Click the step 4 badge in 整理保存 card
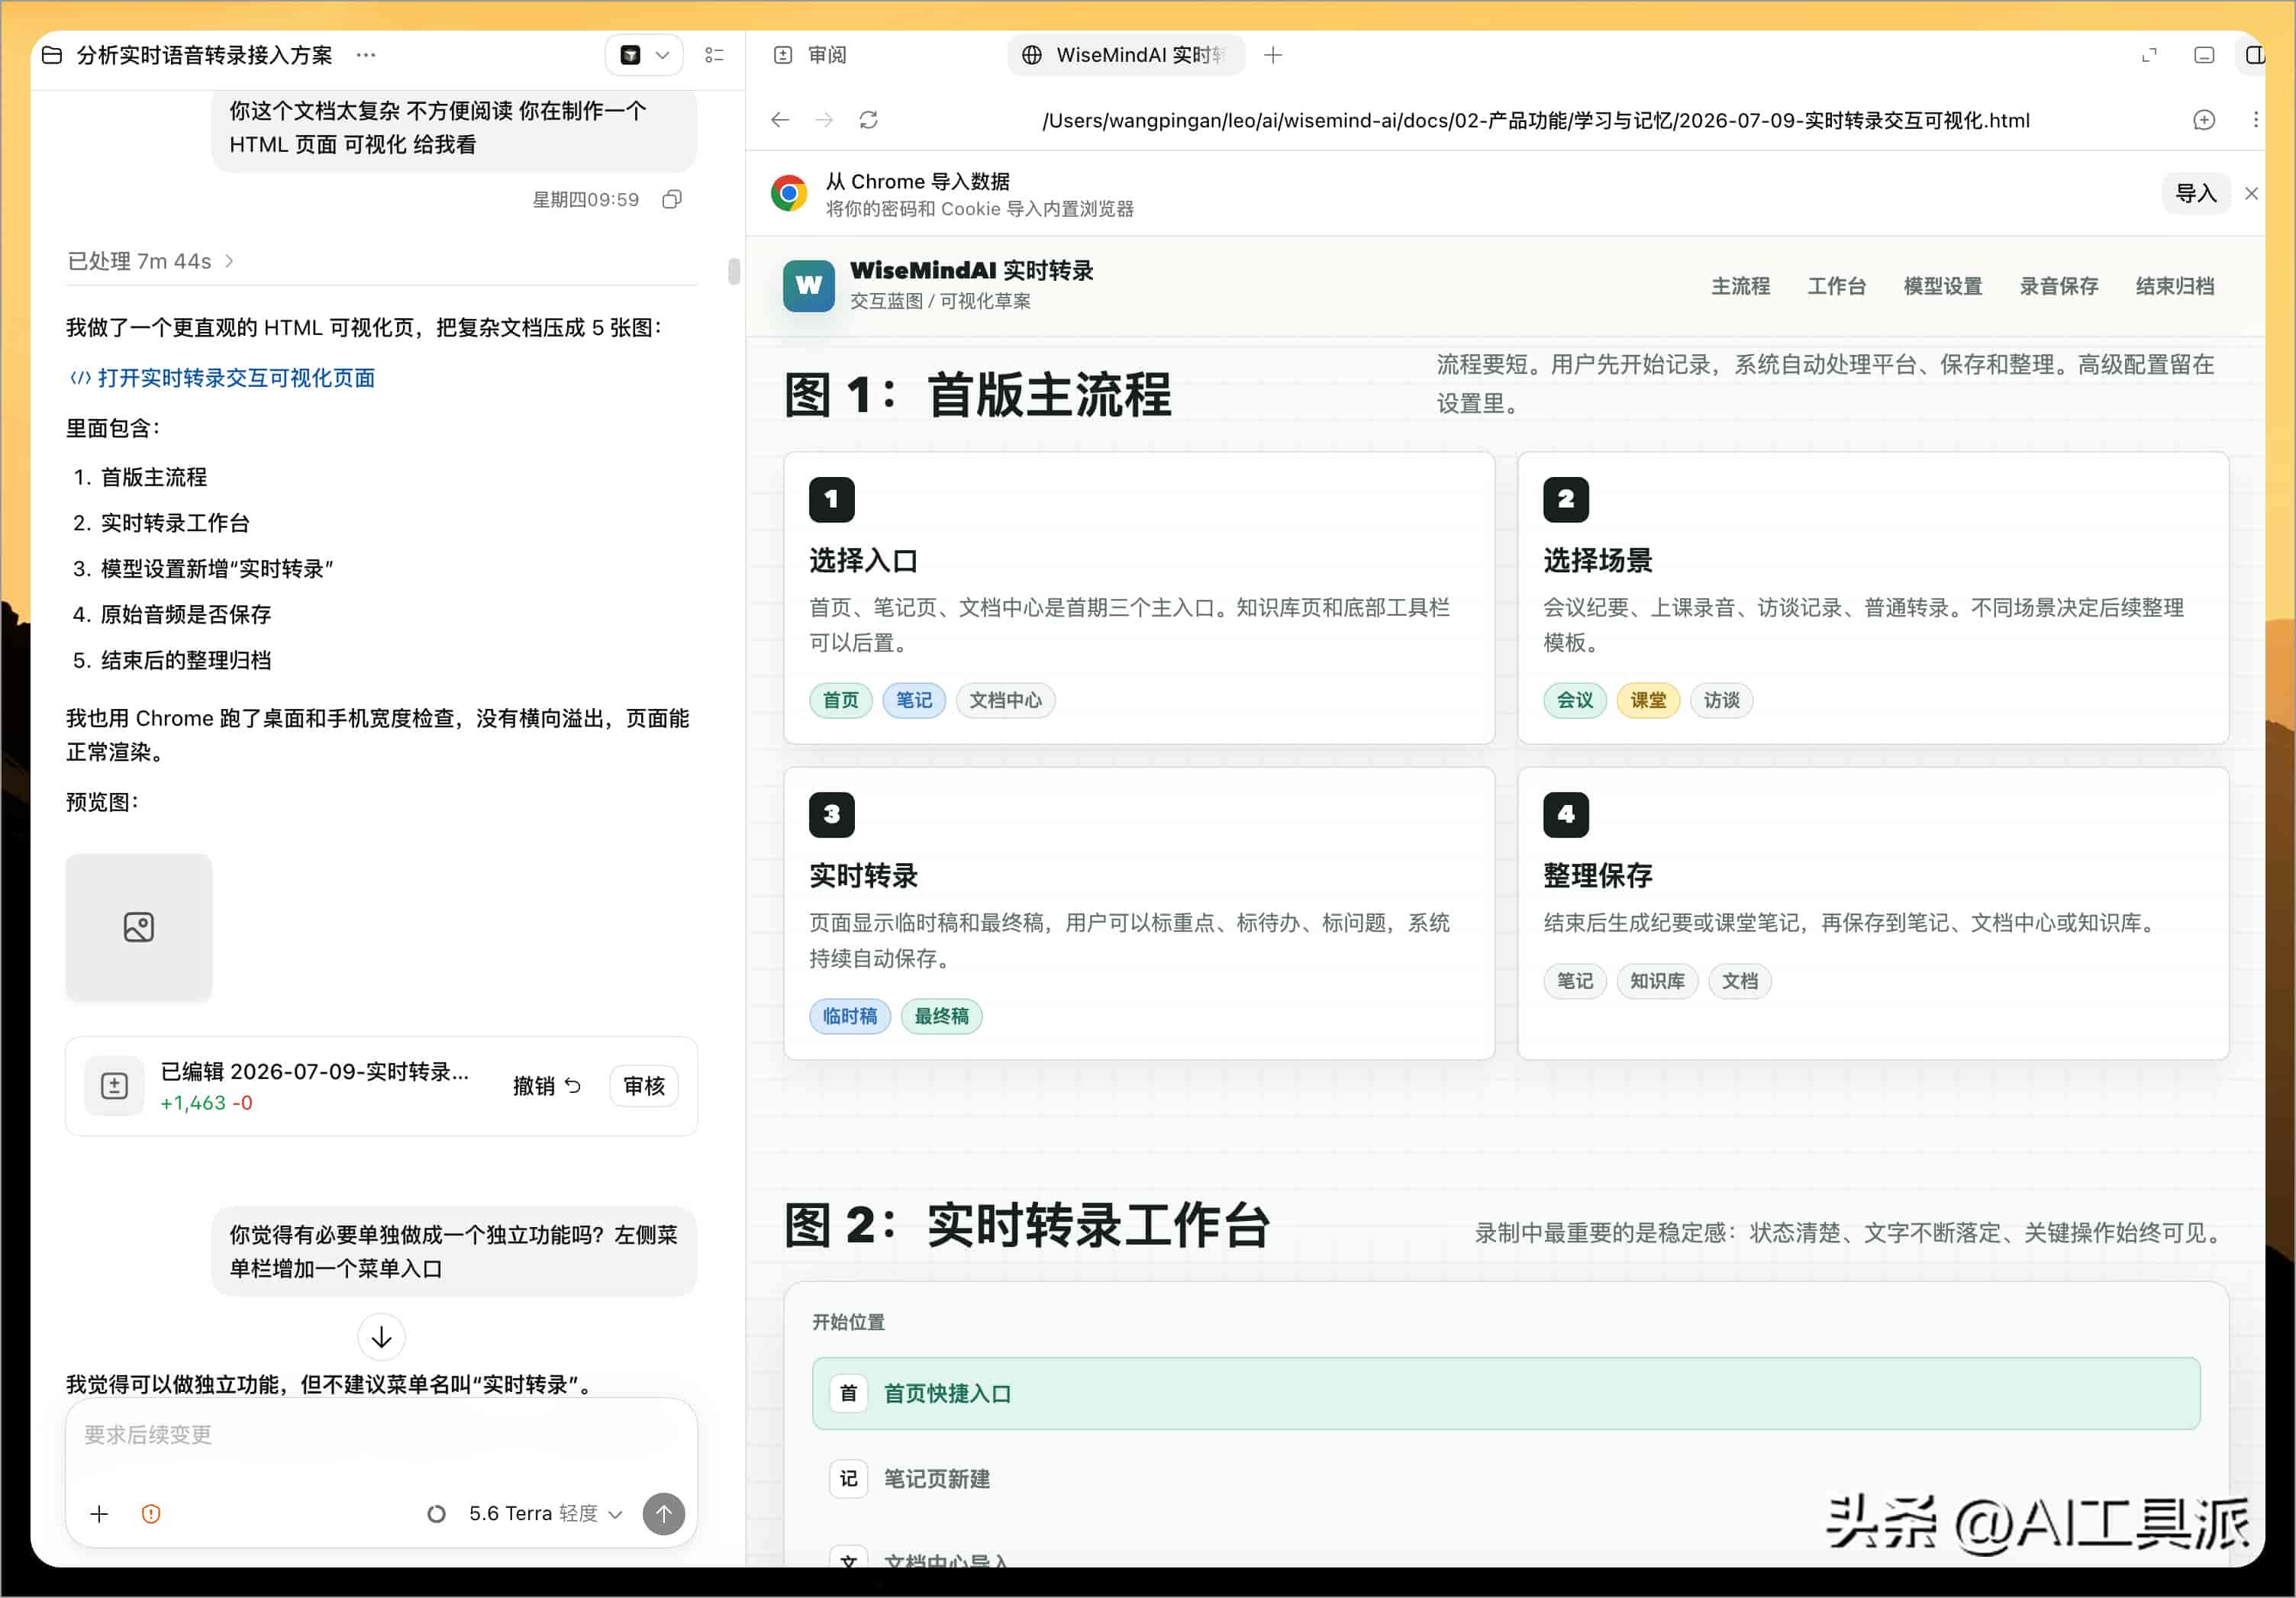This screenshot has height=1598, width=2296. pos(1566,815)
